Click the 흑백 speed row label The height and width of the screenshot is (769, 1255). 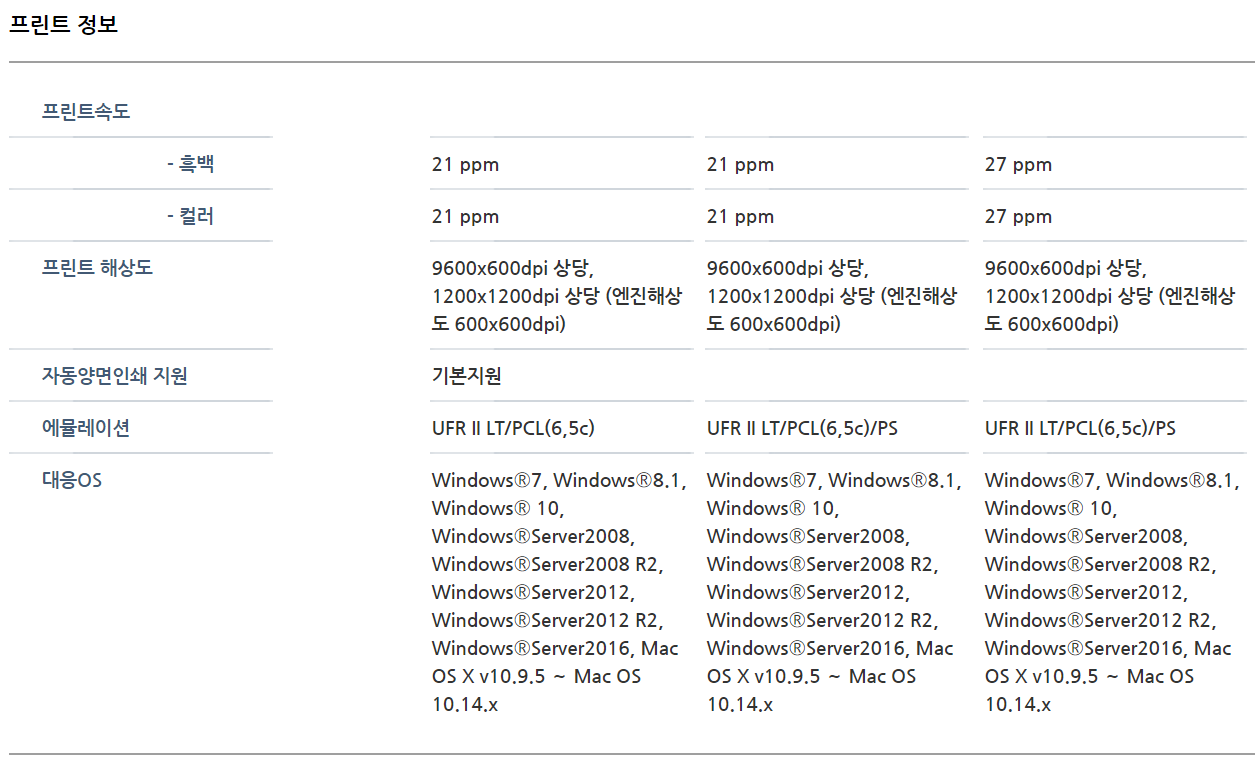click(190, 165)
